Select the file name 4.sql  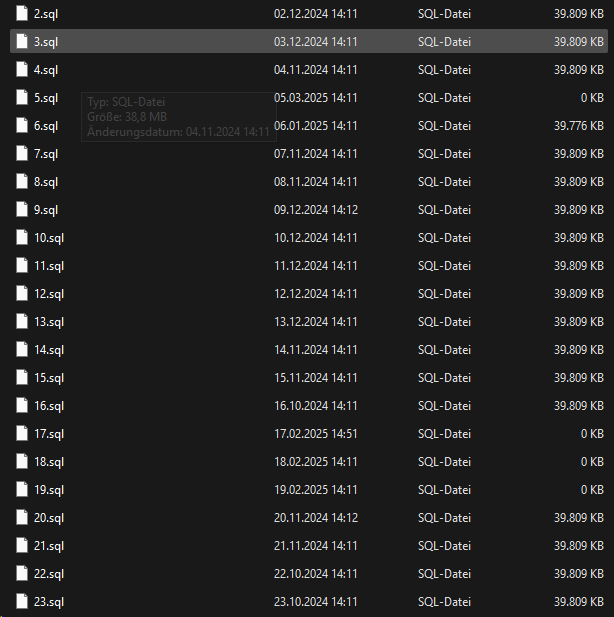point(46,70)
